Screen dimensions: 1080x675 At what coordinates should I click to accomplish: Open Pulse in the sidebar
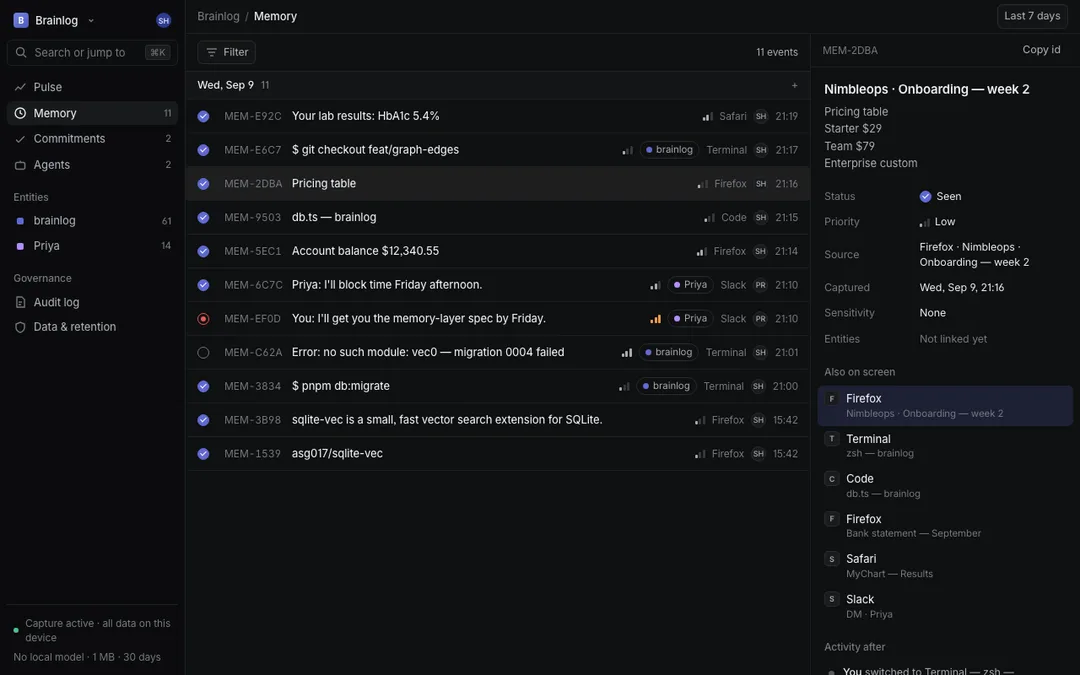coord(92,87)
